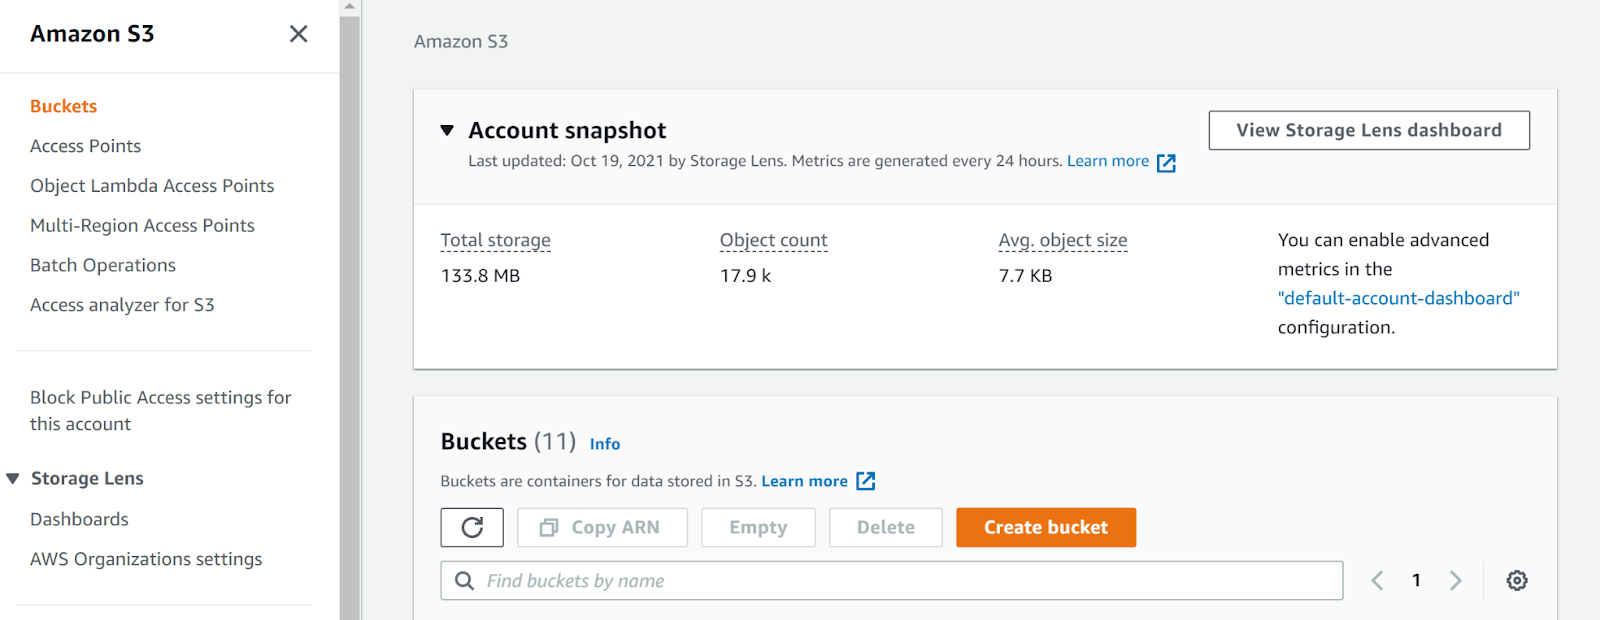Go to next page of buckets

[x=1456, y=580]
